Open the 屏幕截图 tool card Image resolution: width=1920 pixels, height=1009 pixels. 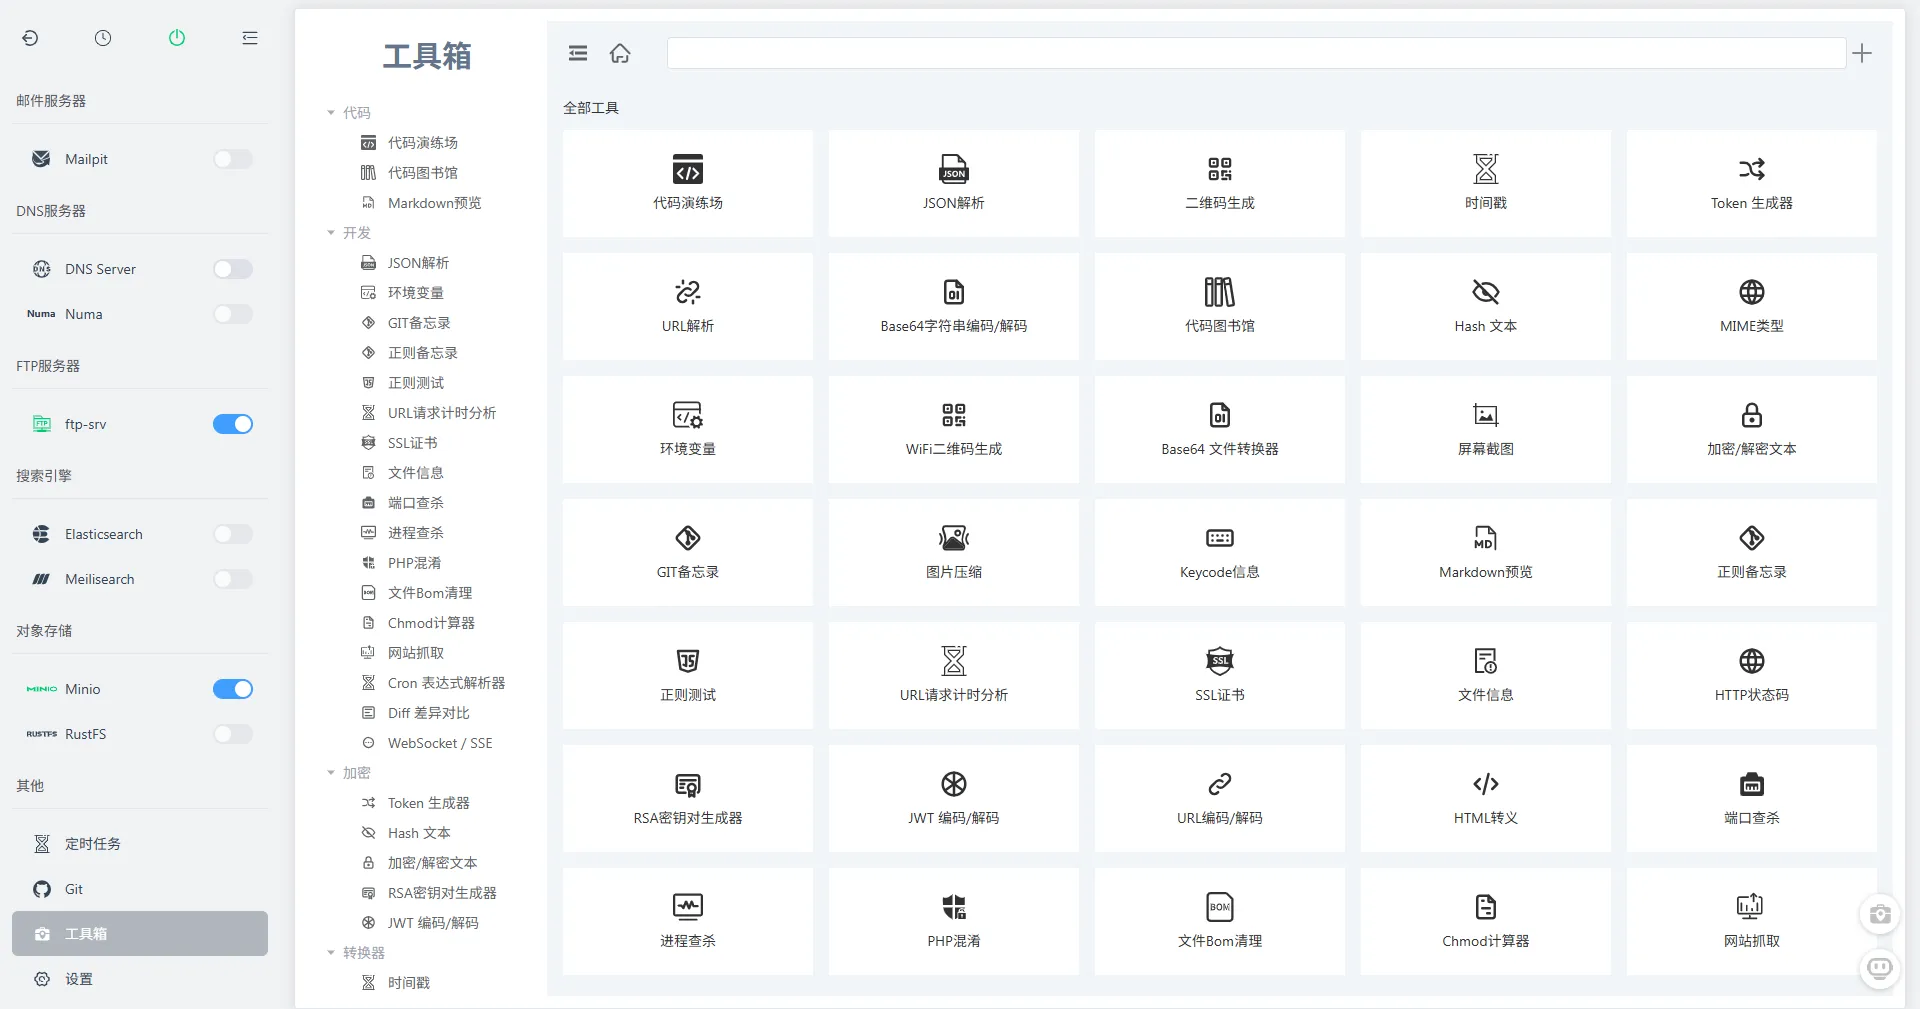coord(1486,429)
